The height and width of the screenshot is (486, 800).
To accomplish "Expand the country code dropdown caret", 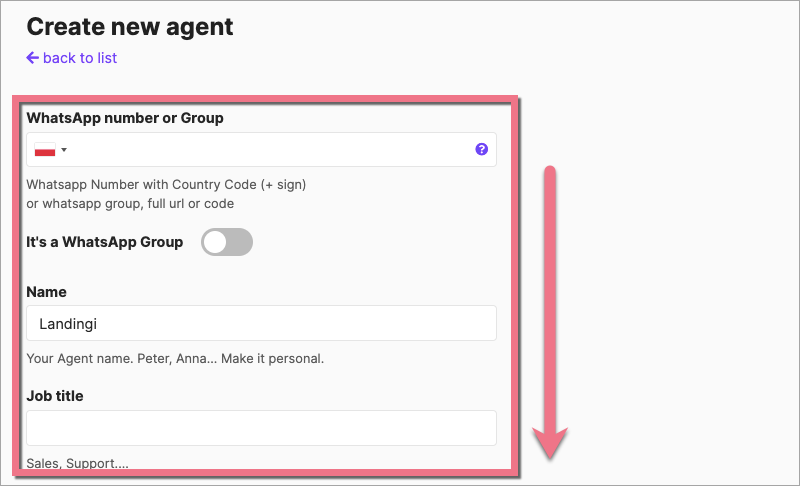I will point(64,150).
